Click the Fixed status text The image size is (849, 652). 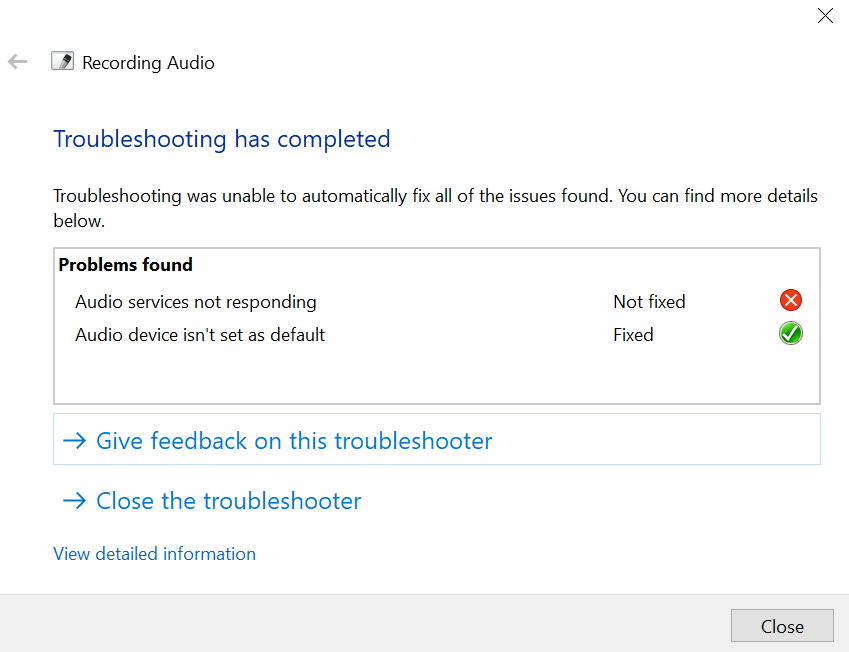[633, 335]
